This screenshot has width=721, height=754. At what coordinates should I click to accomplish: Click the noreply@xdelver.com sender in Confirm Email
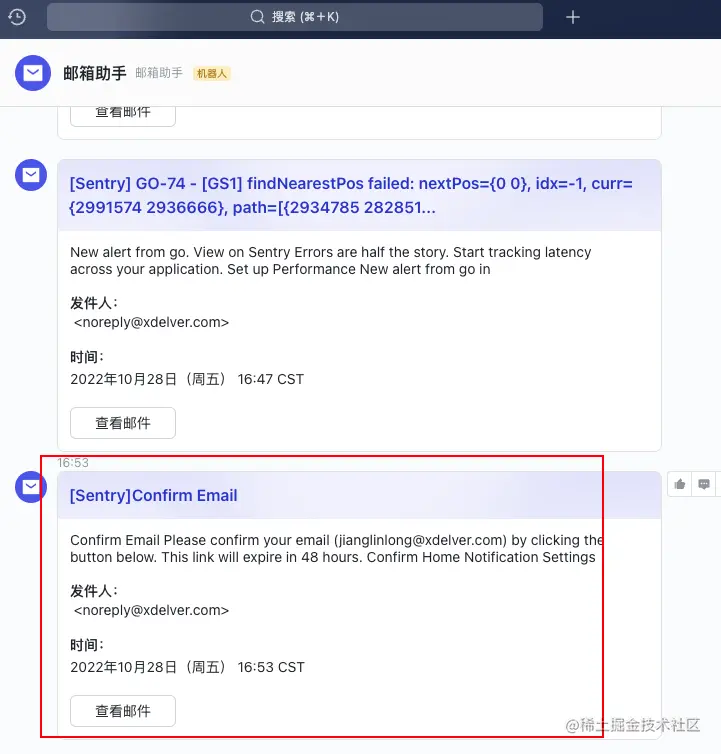pos(151,610)
